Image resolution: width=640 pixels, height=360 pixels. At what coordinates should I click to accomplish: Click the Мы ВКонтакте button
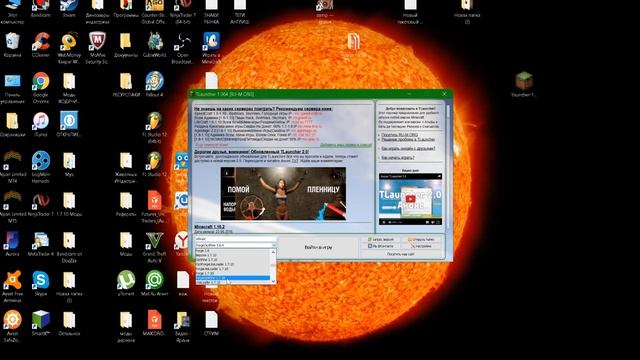(x=381, y=246)
